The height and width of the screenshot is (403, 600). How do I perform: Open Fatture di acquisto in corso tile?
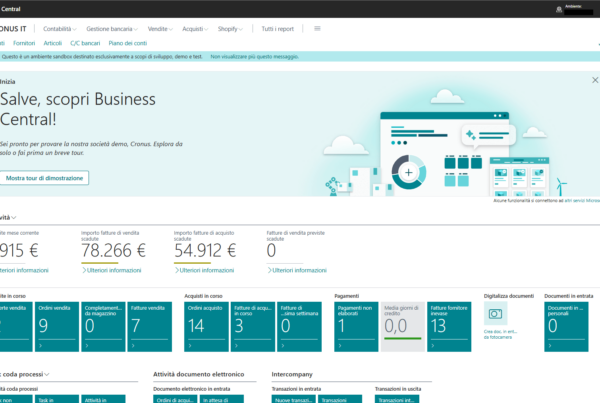[x=253, y=326]
